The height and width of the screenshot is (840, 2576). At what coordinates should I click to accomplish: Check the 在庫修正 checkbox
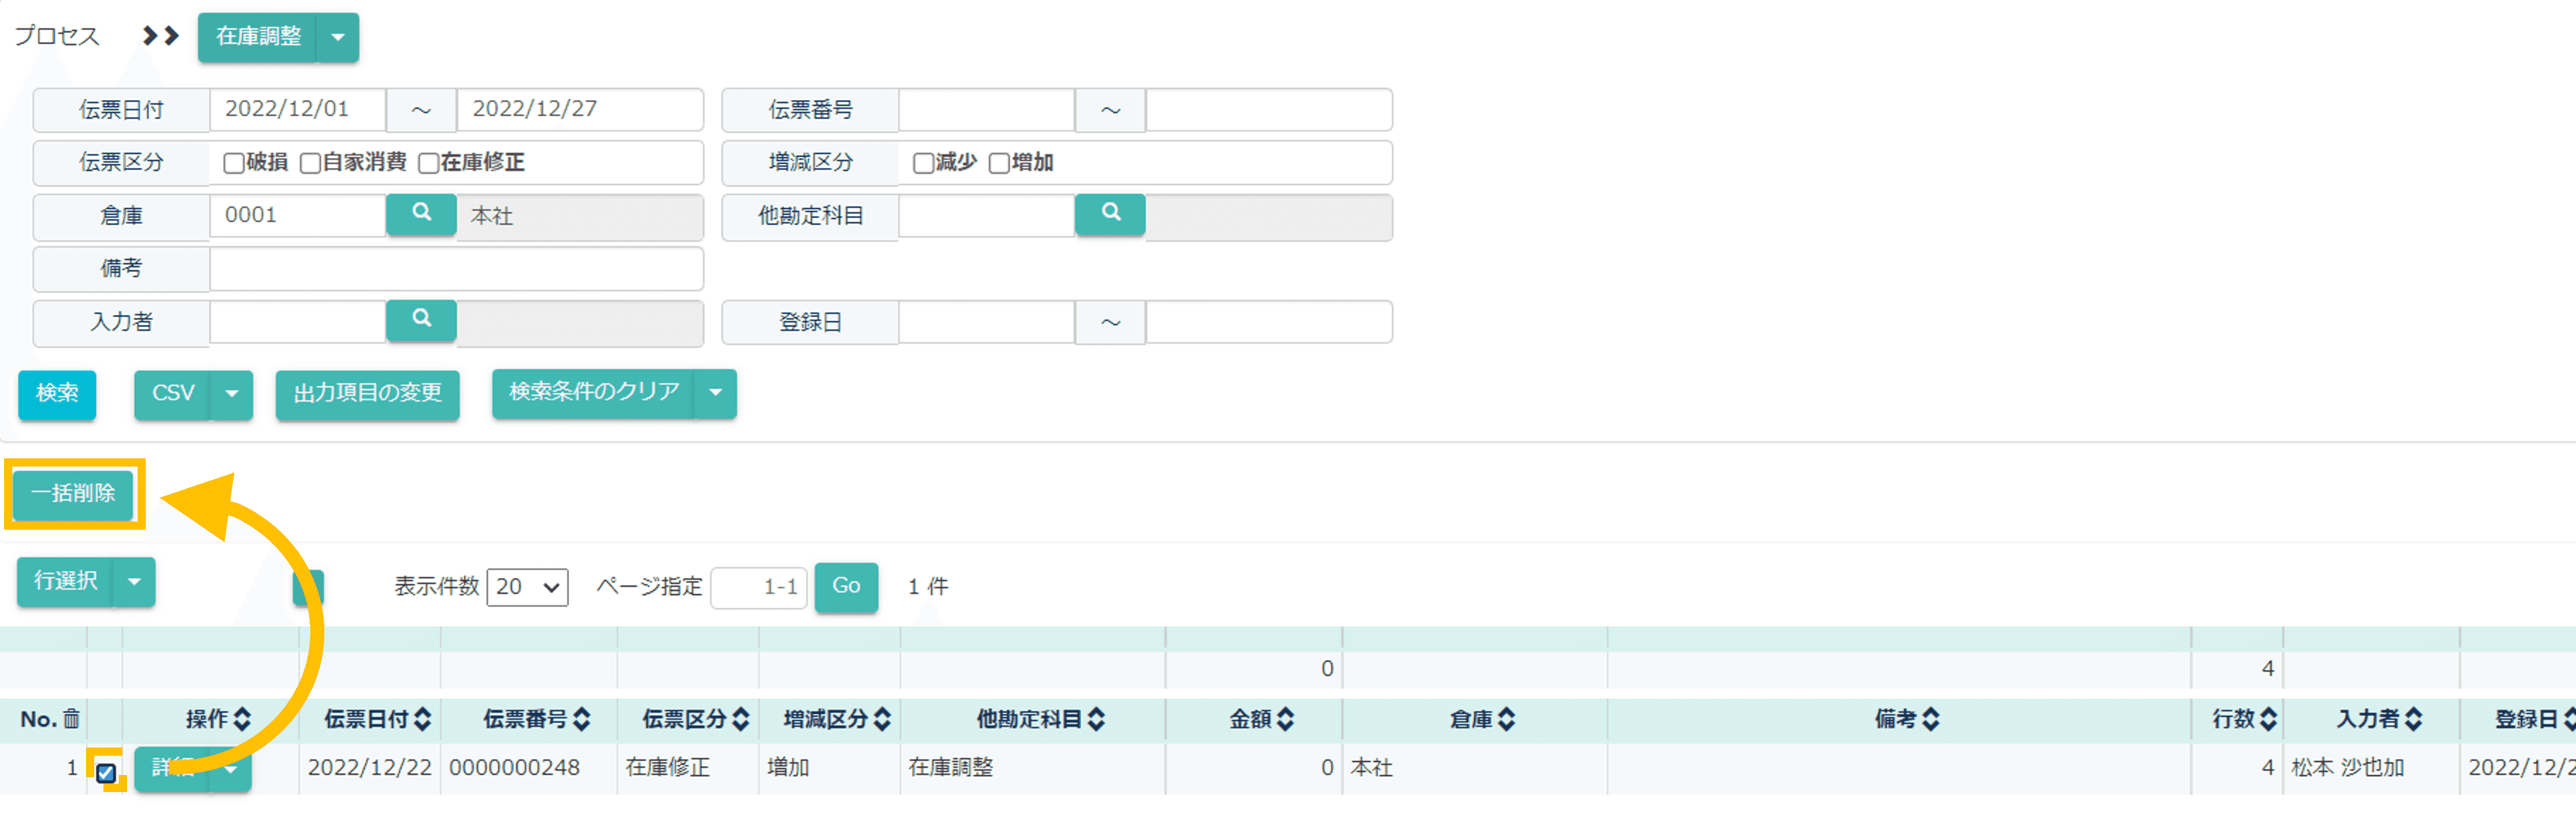(428, 163)
